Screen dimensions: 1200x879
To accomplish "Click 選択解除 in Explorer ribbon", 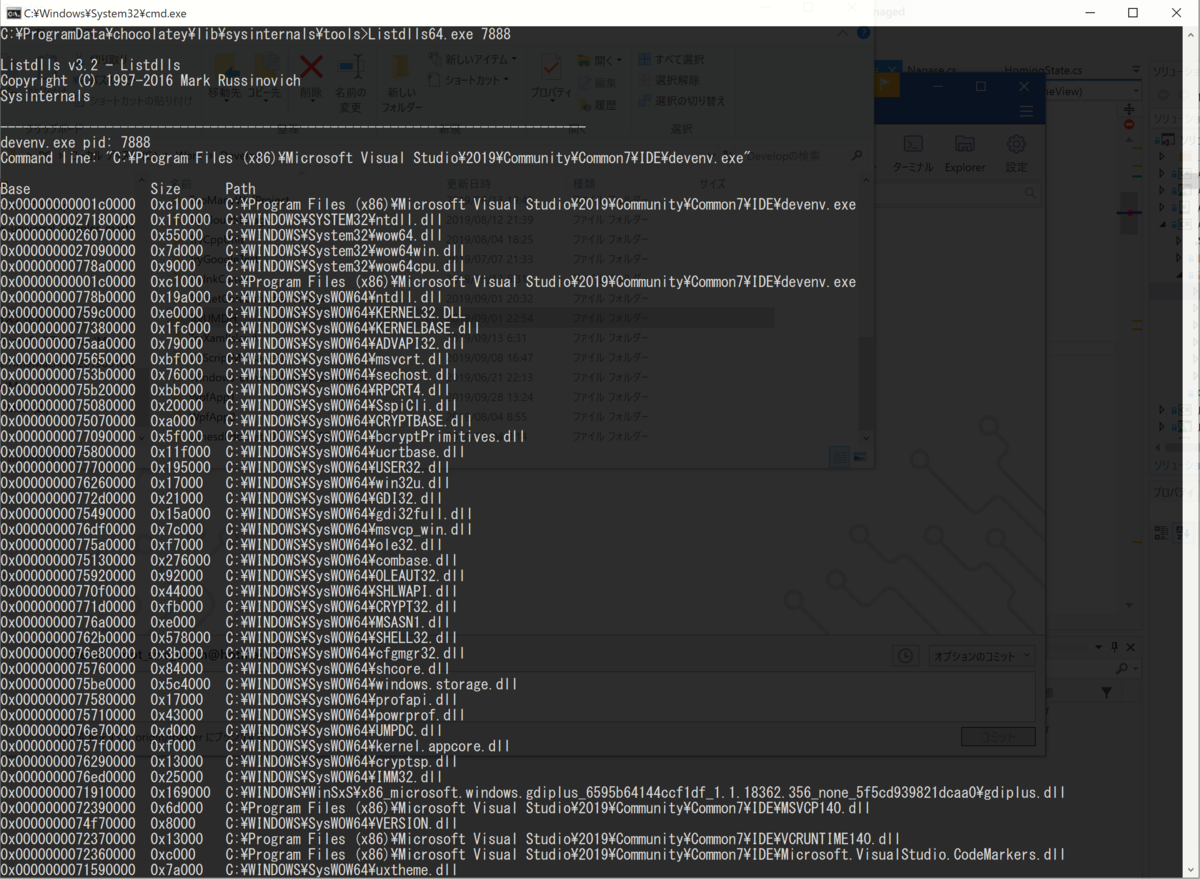I will coord(669,80).
